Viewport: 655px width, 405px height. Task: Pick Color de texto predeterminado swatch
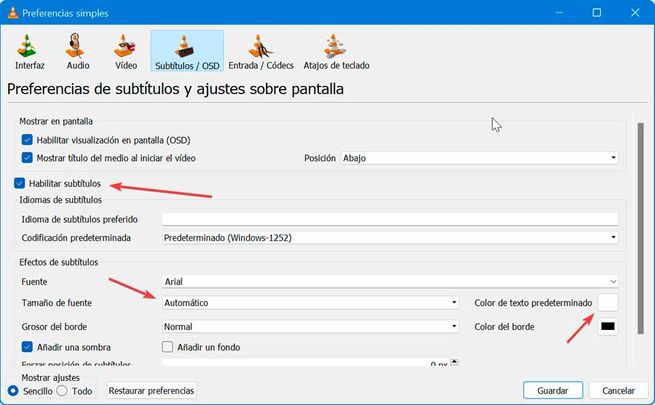607,303
